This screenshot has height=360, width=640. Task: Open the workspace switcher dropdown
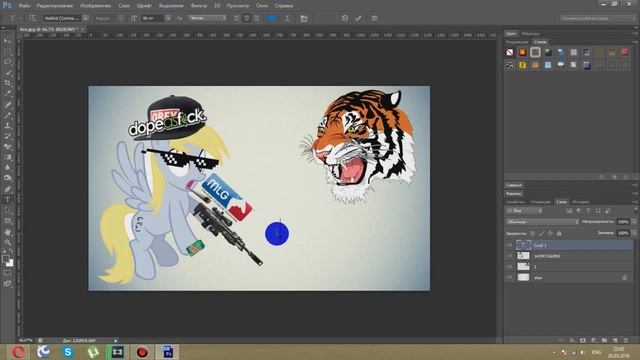point(597,18)
